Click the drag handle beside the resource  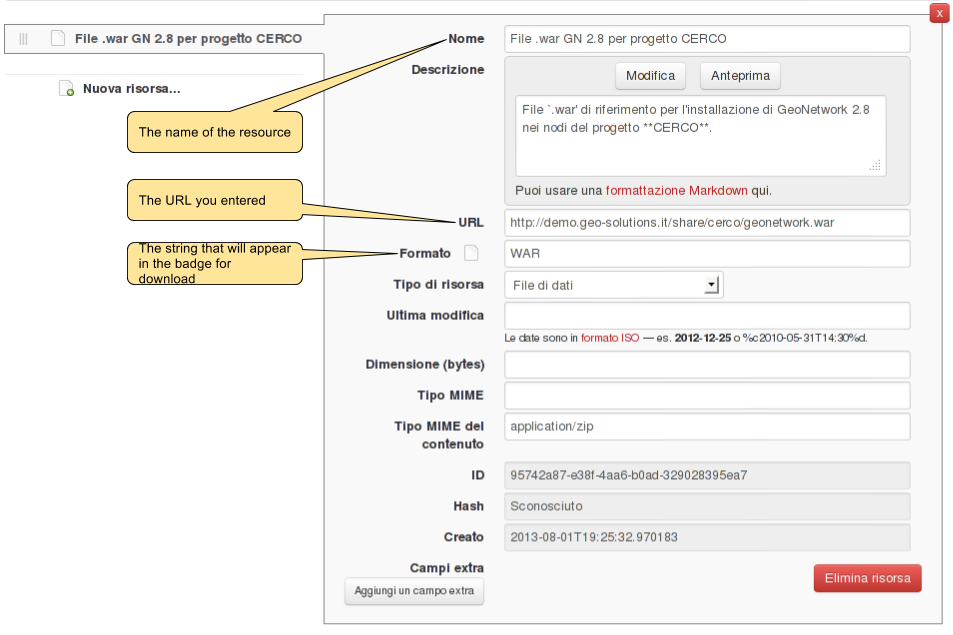click(x=24, y=39)
